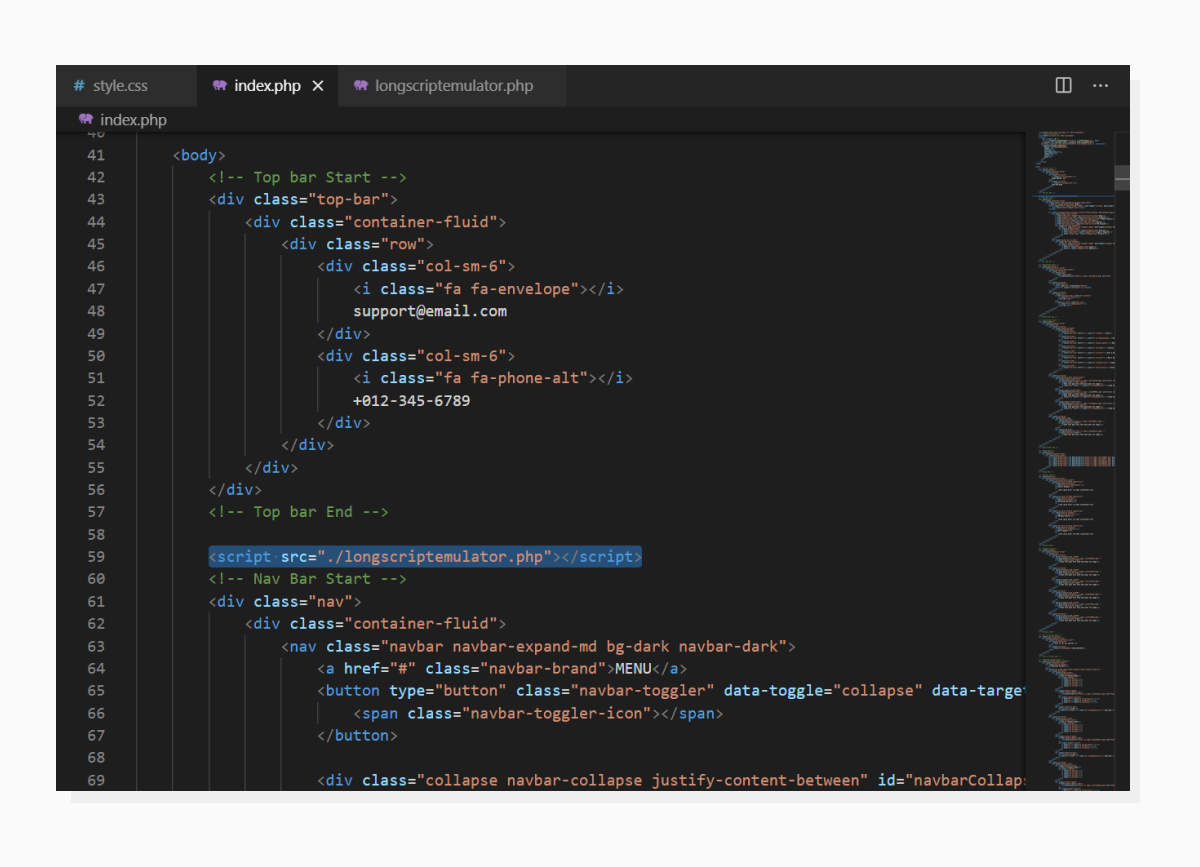Click the PHP elephant icon on index.php tab

pos(219,85)
